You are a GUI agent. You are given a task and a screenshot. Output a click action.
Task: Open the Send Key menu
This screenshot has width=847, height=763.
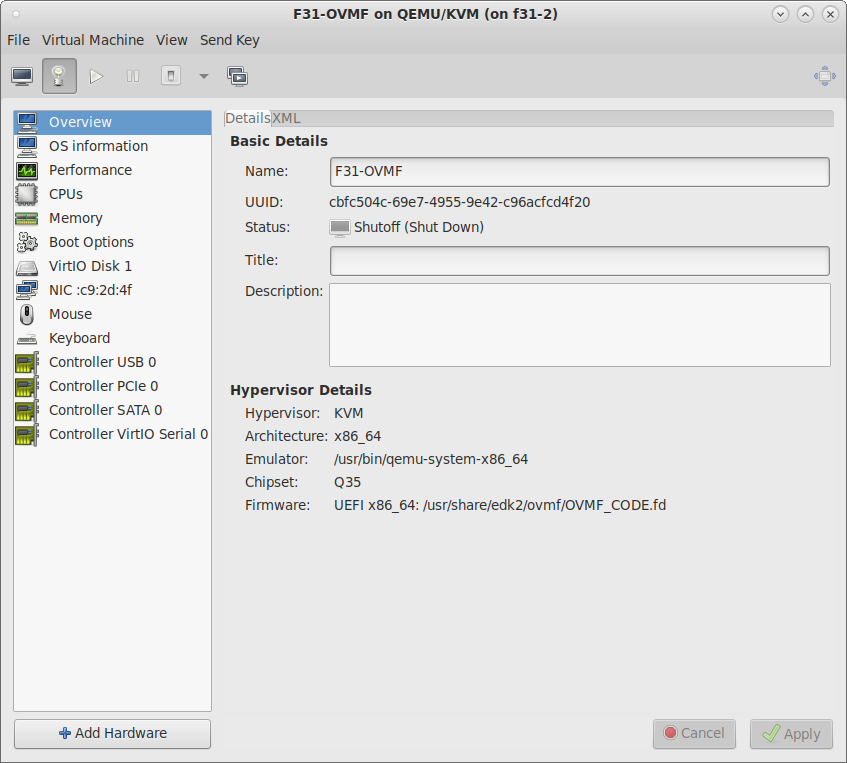229,40
